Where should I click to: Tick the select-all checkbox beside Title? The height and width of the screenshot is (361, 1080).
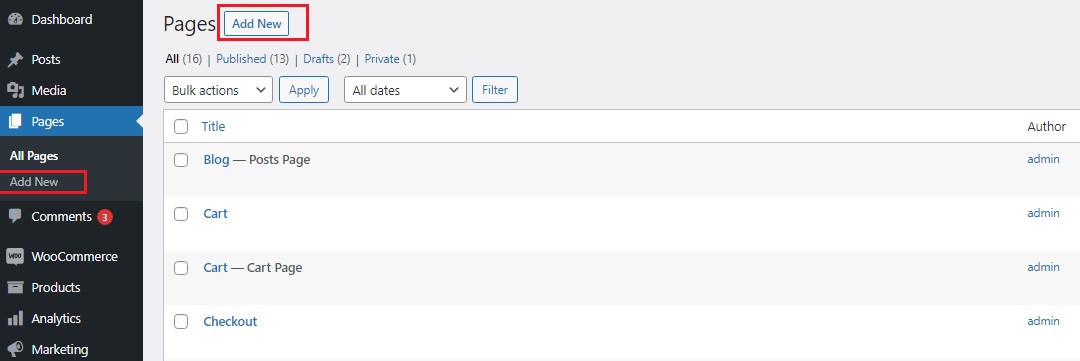181,127
